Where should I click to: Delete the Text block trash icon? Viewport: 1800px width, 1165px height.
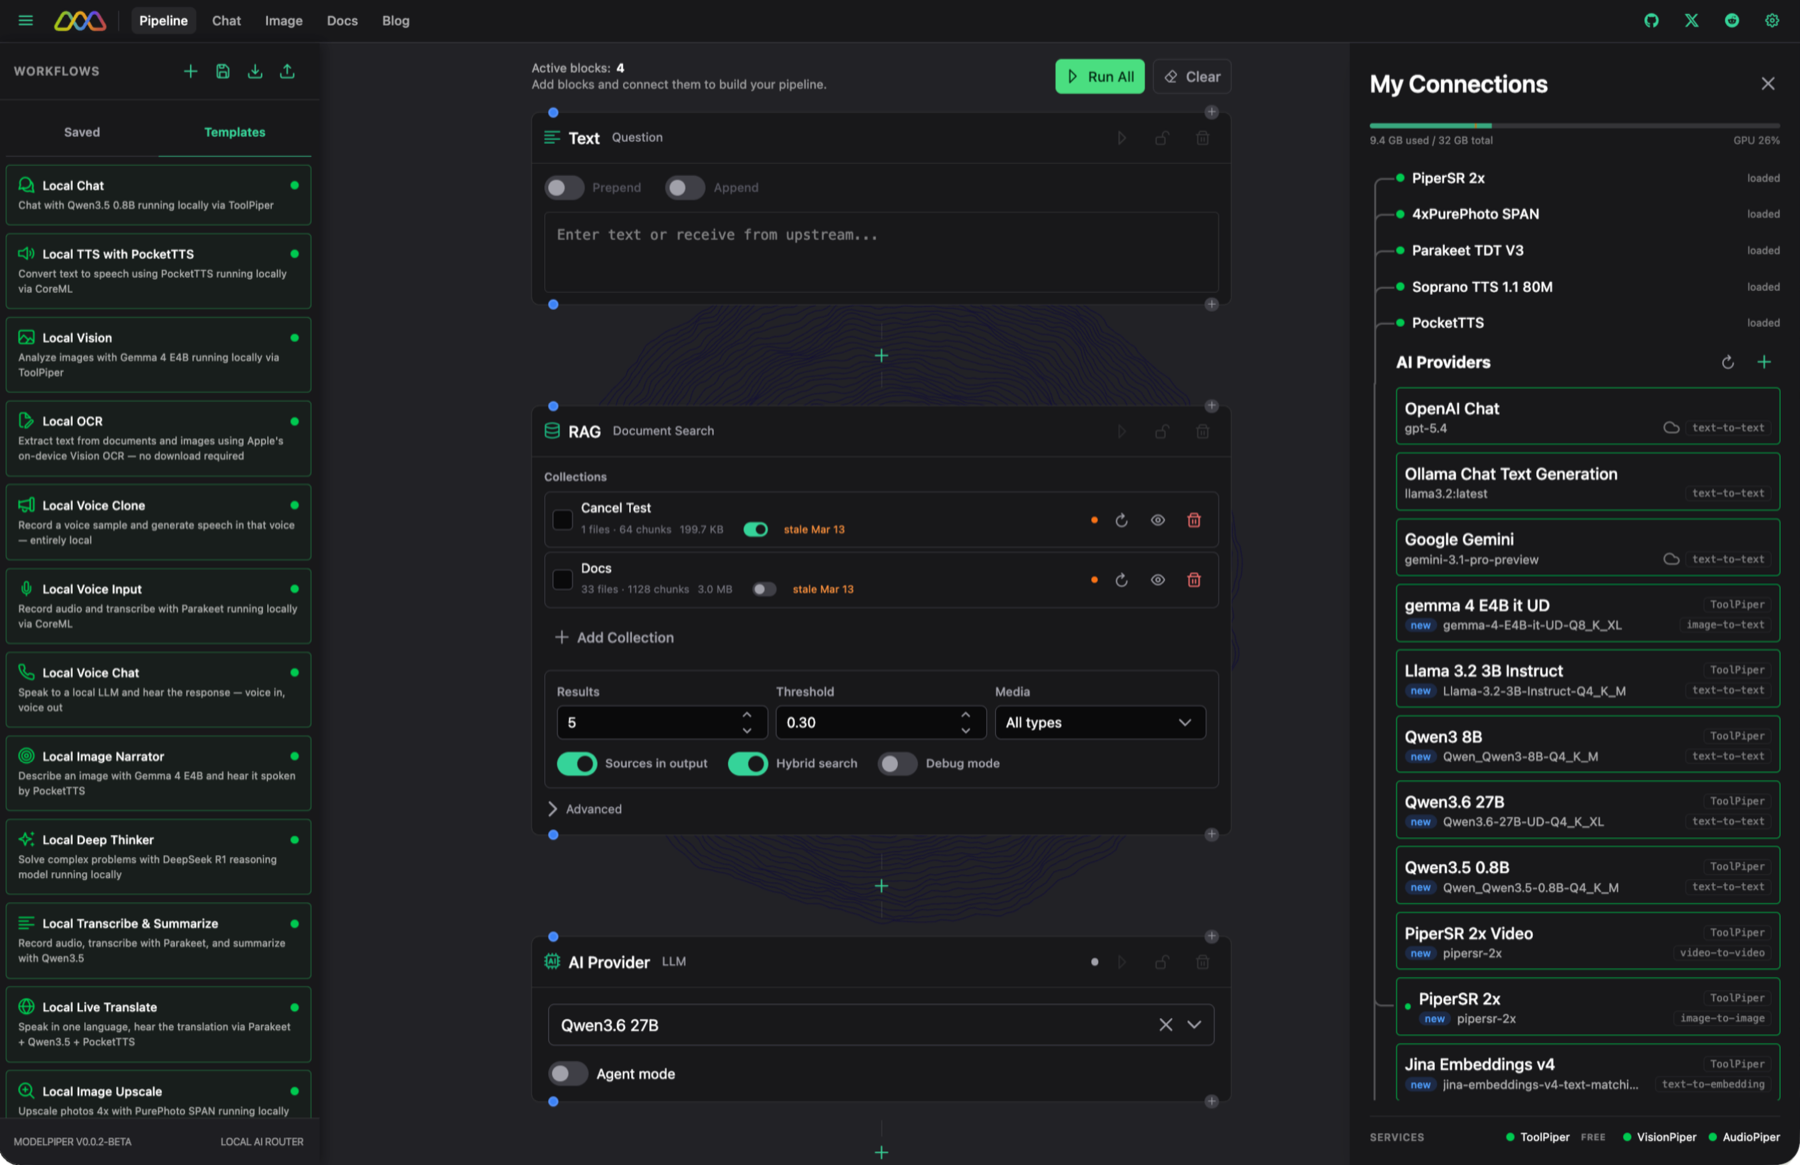(1203, 138)
